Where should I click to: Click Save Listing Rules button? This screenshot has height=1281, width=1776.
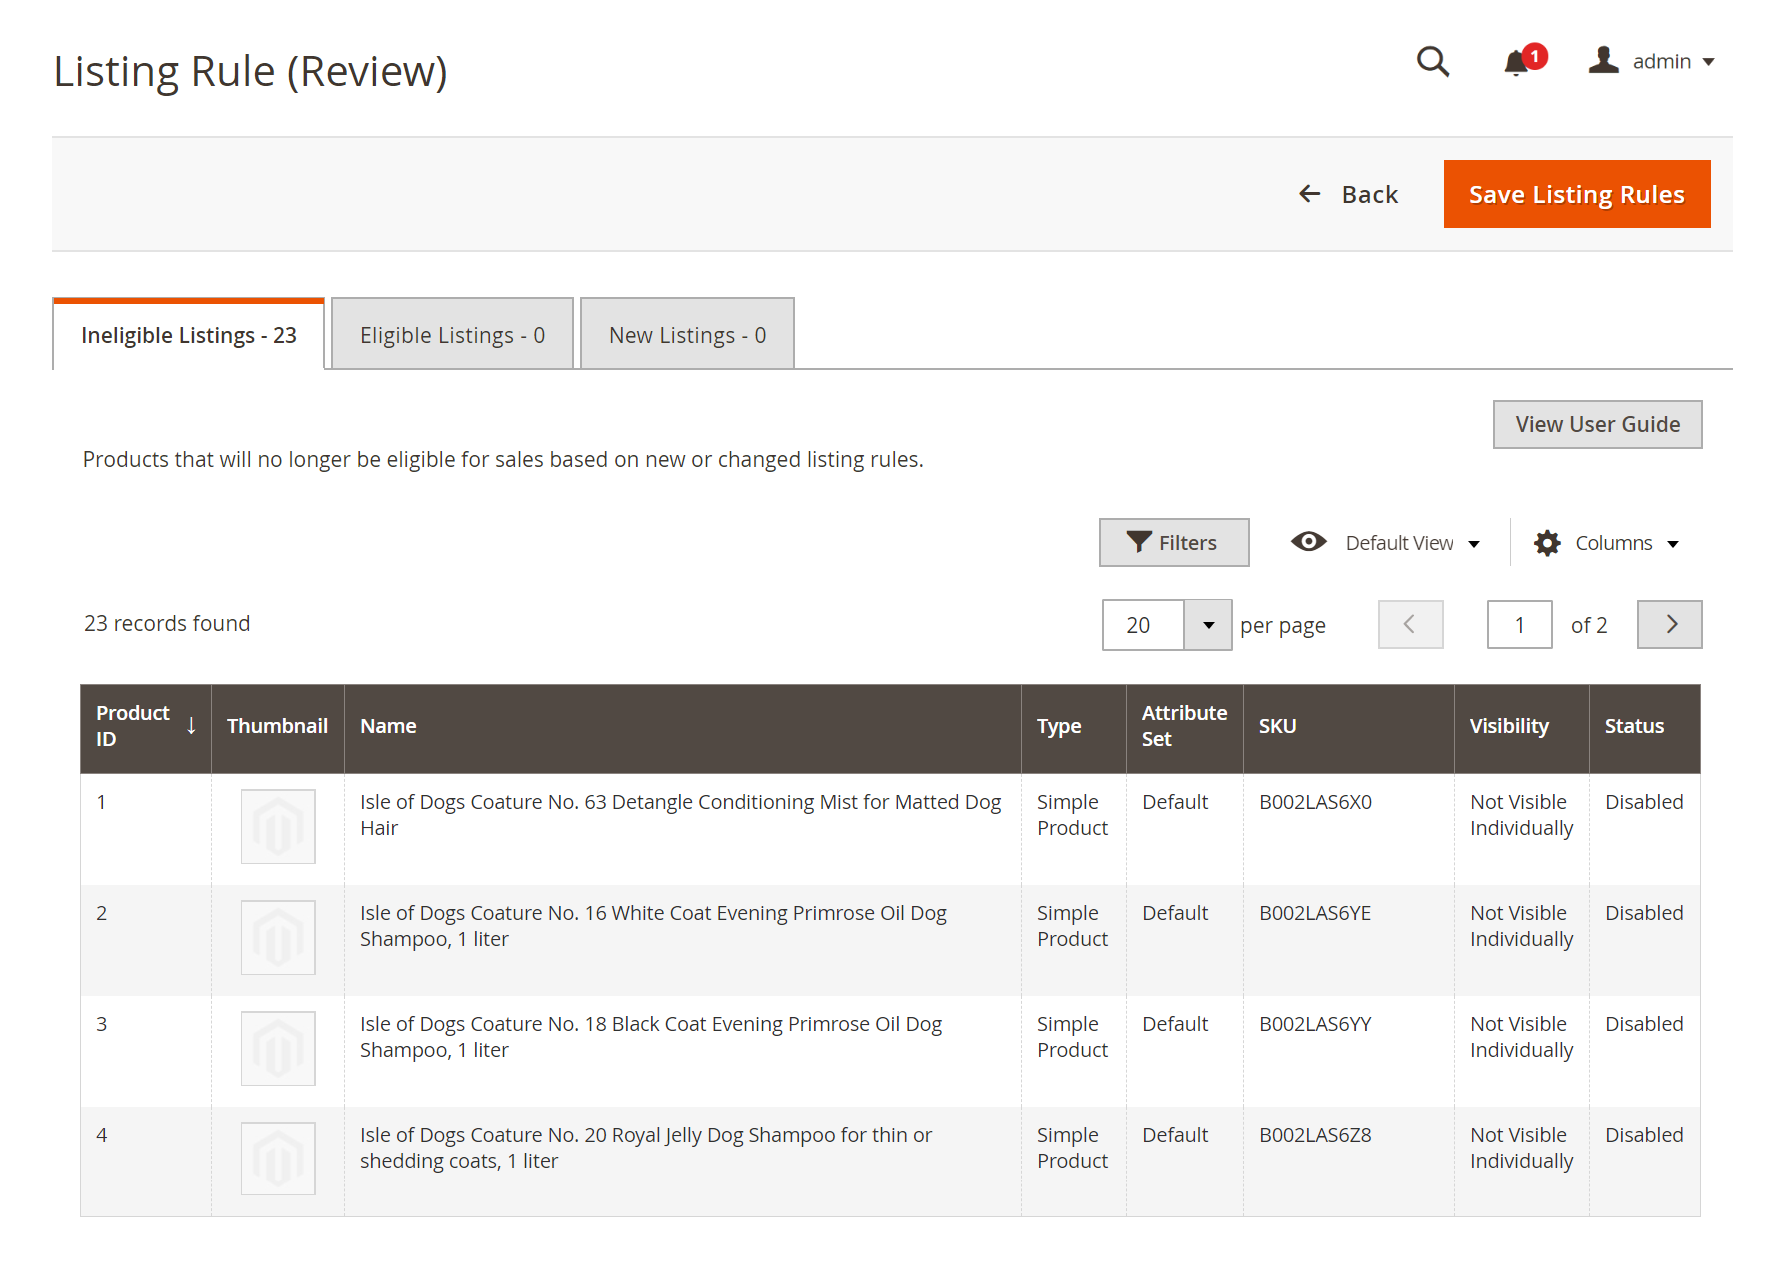tap(1576, 194)
